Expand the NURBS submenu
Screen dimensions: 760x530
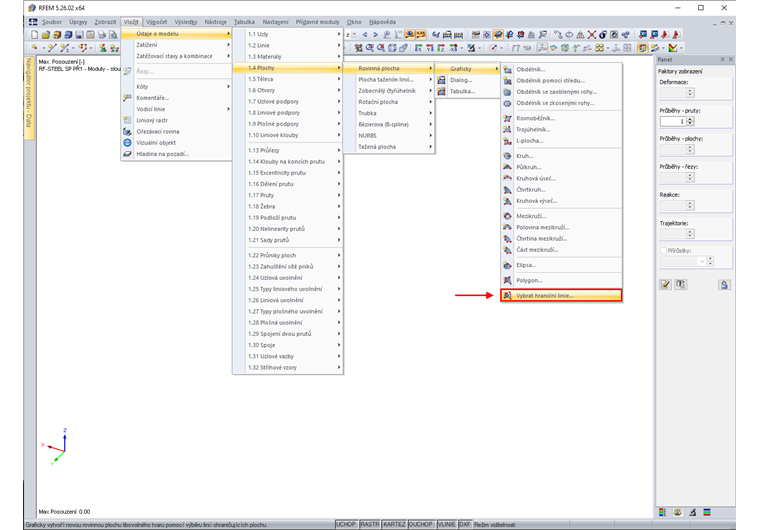pyautogui.click(x=389, y=135)
